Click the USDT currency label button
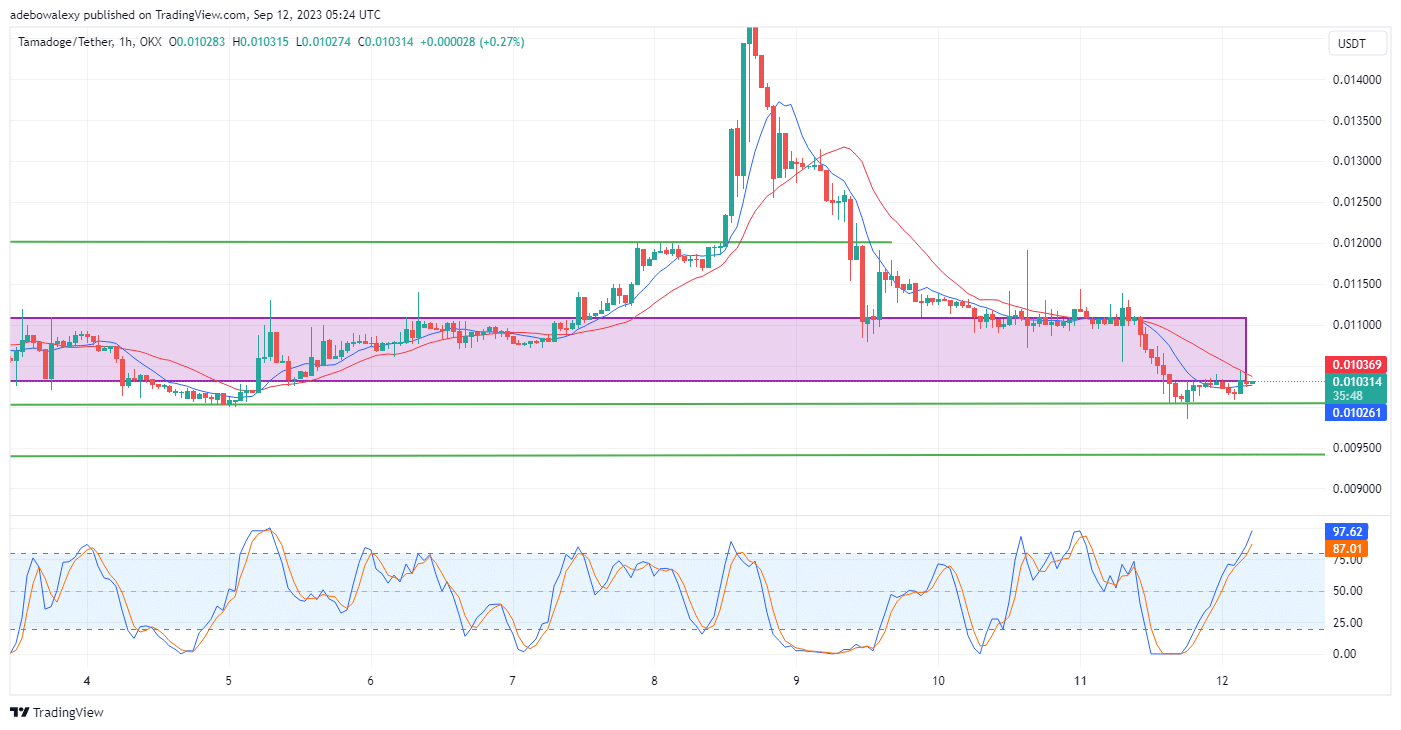 click(1358, 43)
